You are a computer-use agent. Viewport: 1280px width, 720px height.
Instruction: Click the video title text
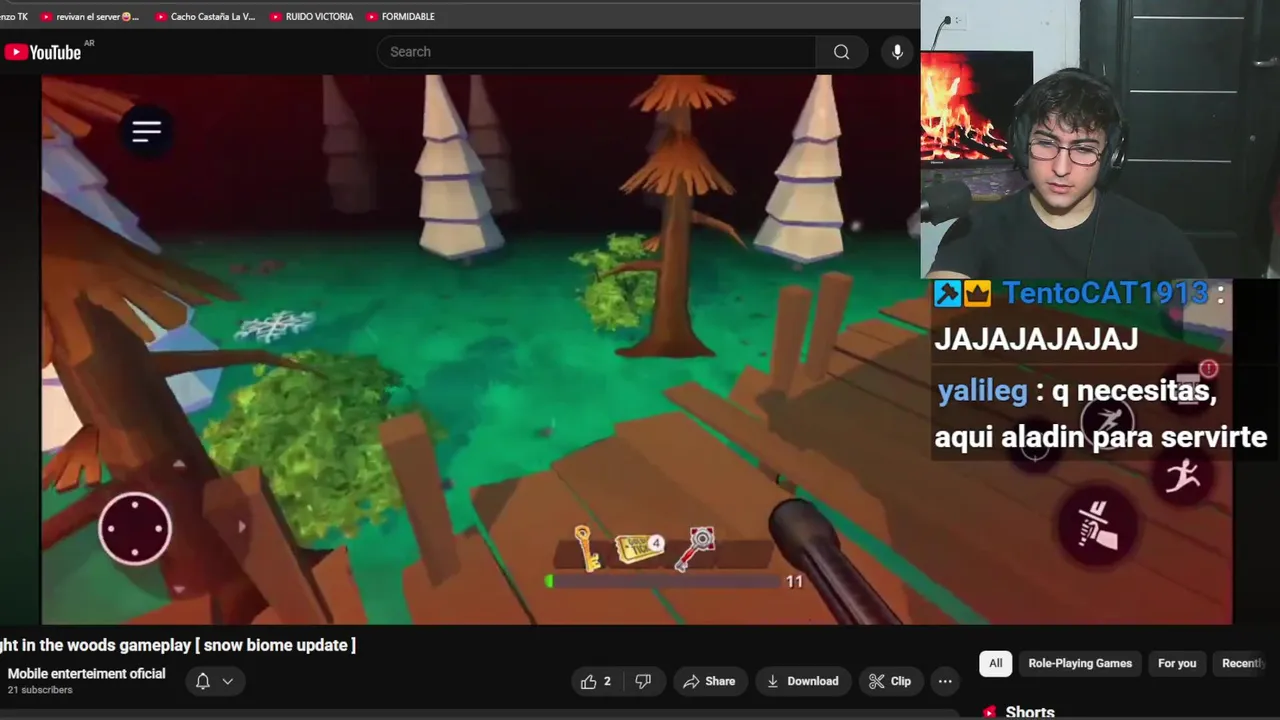[178, 645]
